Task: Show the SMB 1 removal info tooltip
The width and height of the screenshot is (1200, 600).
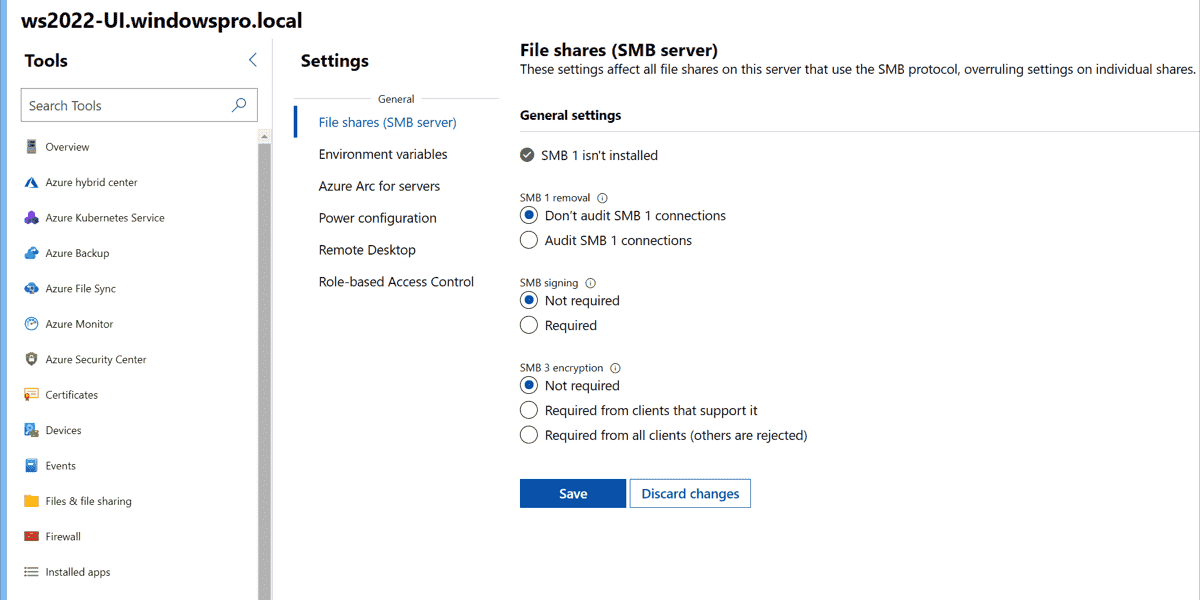Action: (603, 198)
